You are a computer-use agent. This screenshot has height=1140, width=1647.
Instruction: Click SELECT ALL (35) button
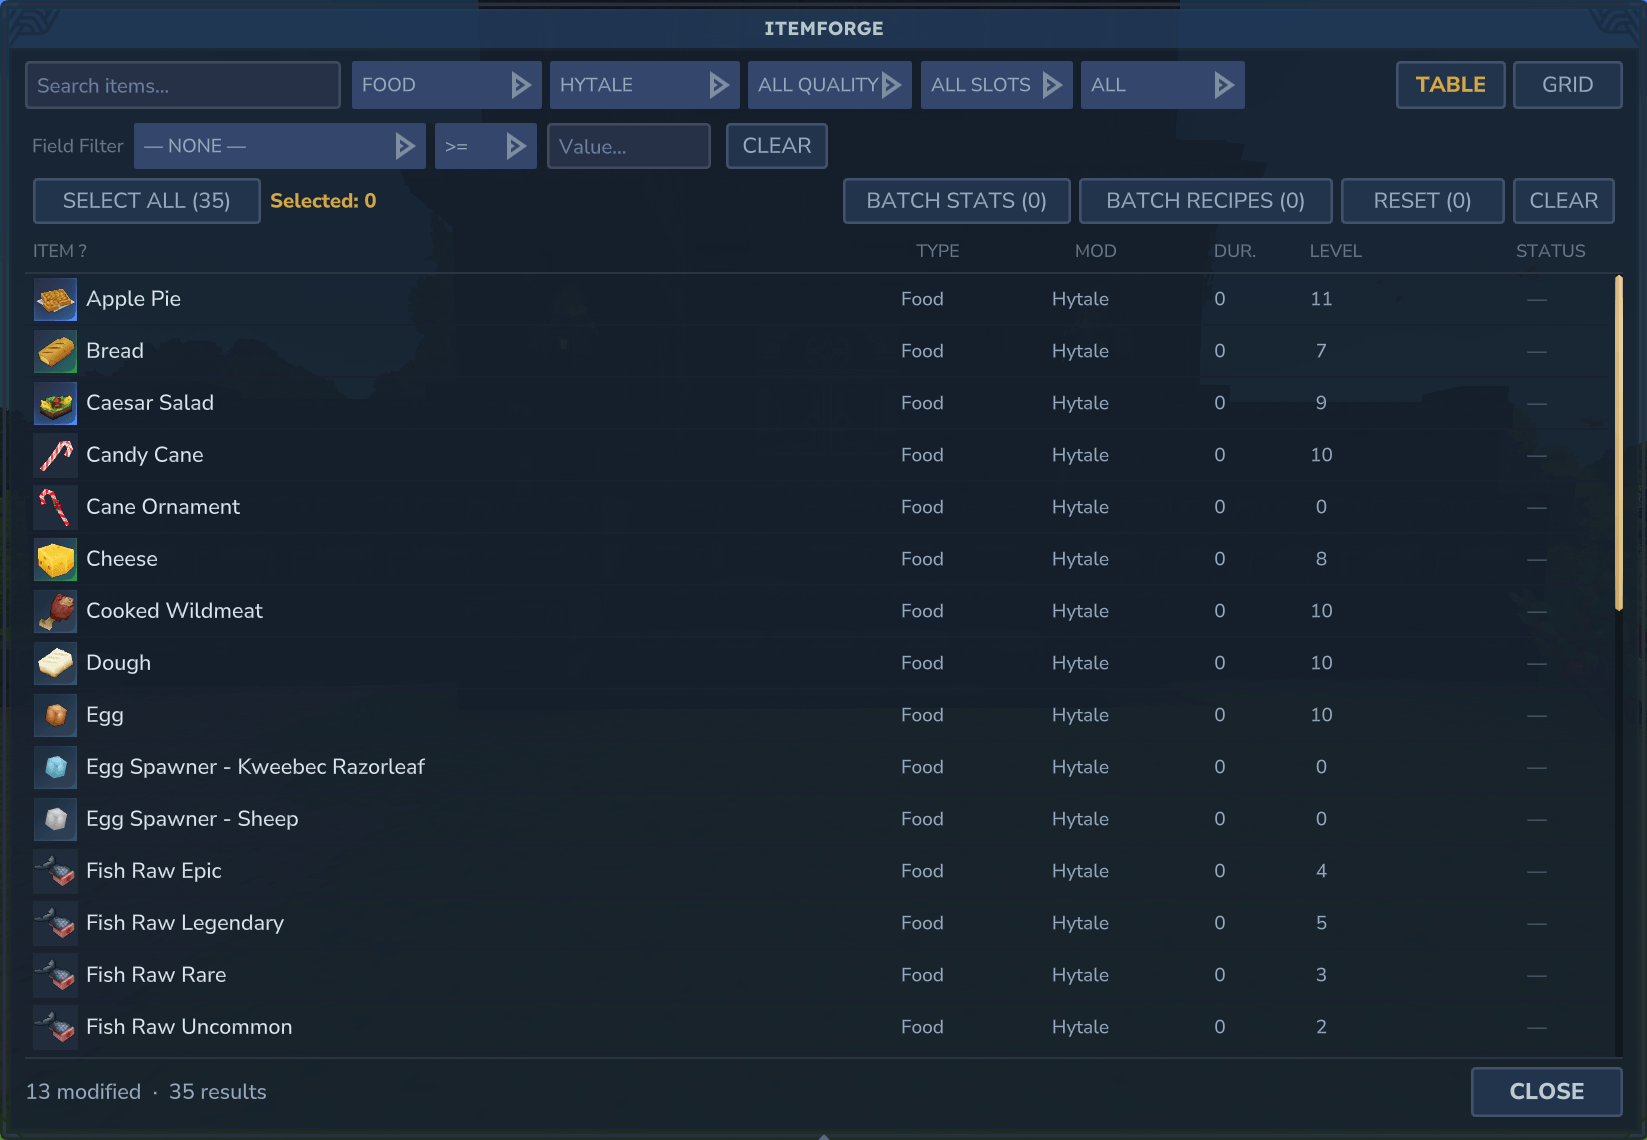coord(147,201)
